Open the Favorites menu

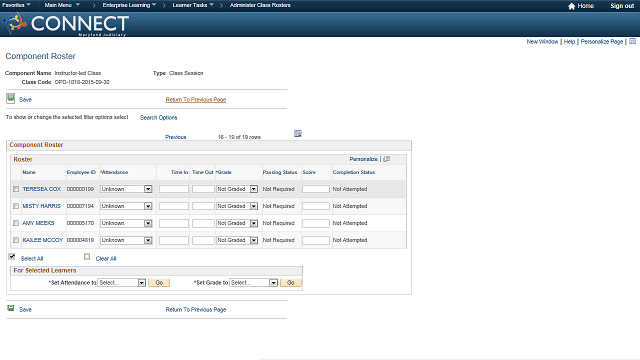[x=17, y=5]
